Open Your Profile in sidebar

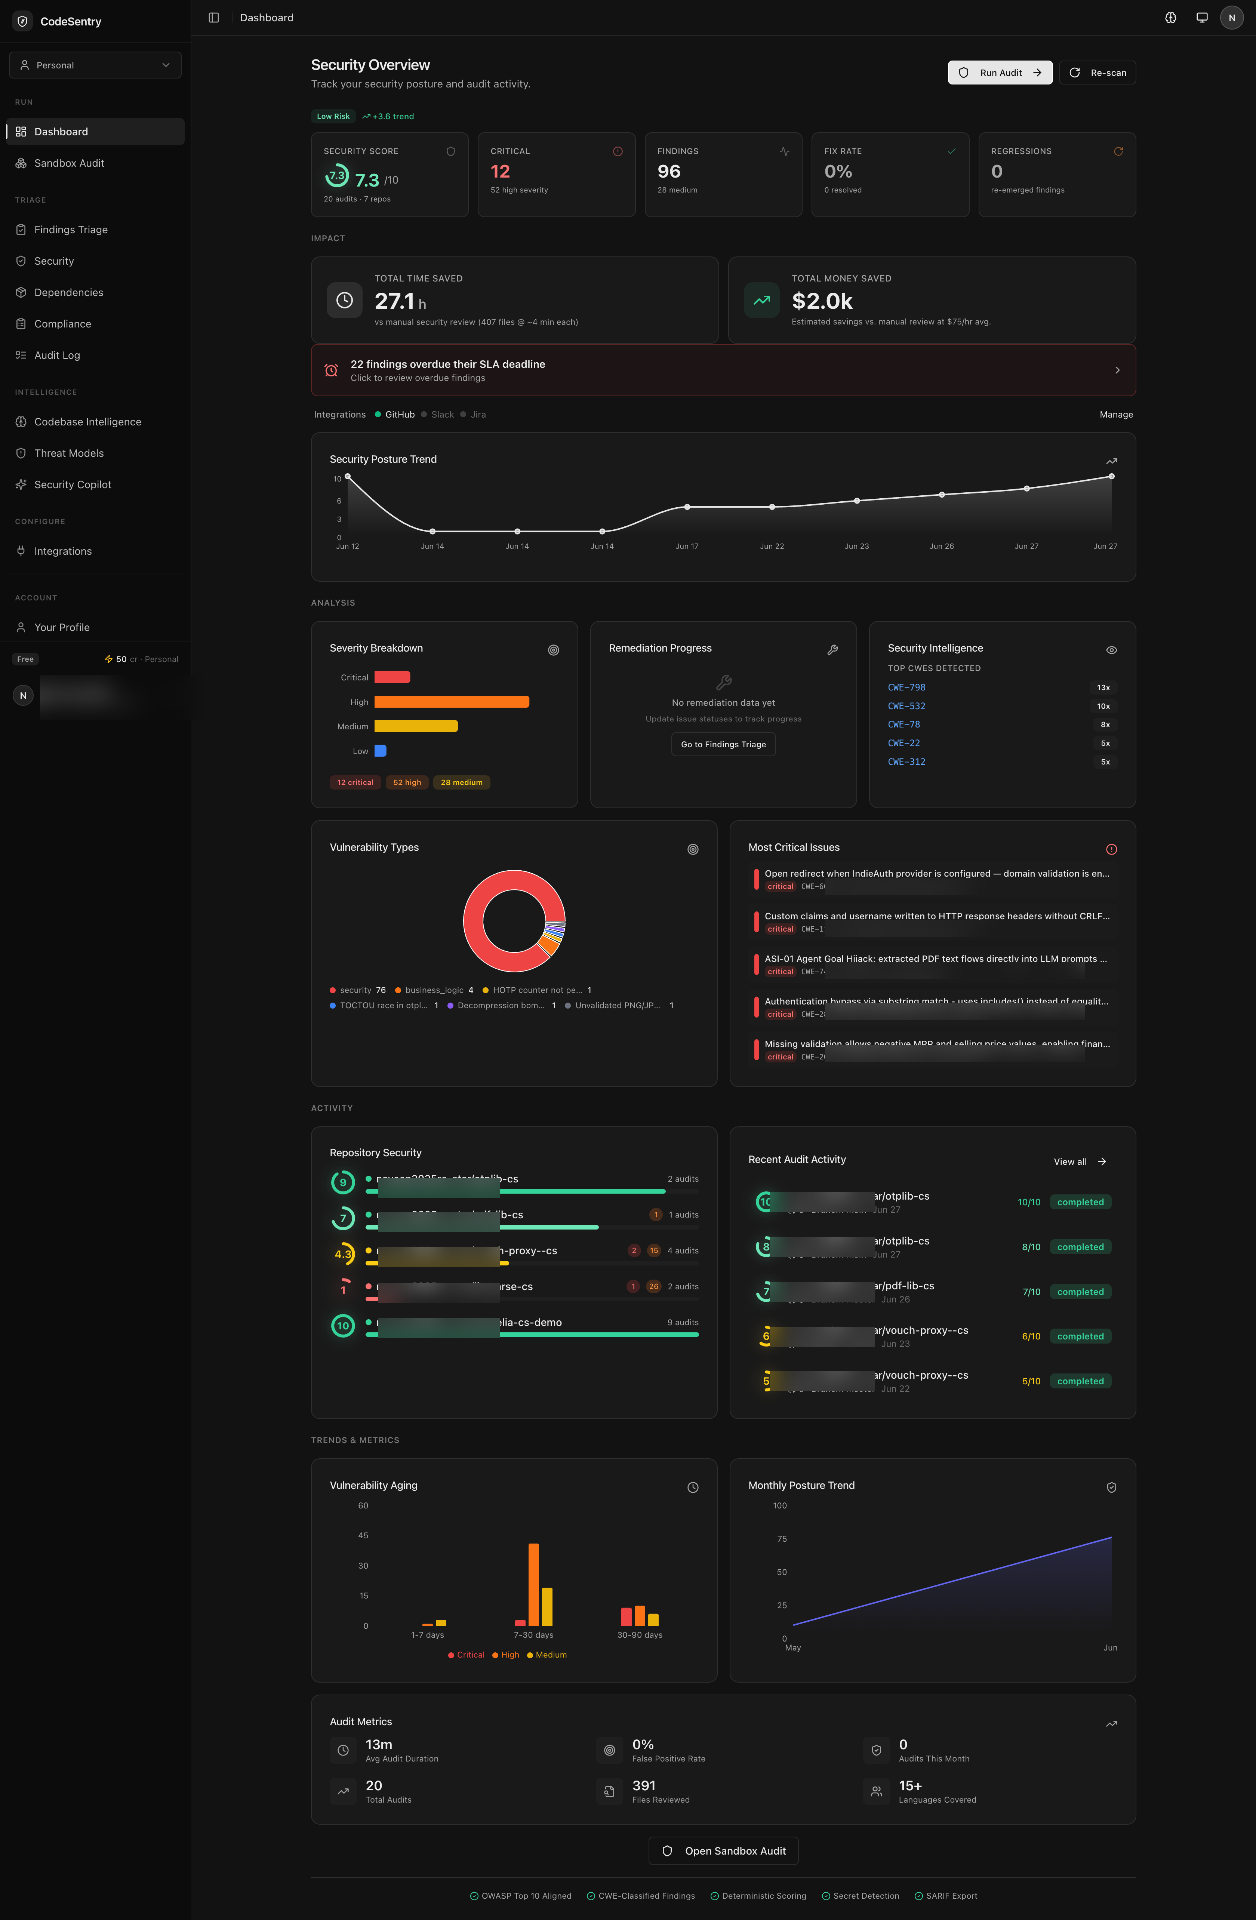click(95, 628)
